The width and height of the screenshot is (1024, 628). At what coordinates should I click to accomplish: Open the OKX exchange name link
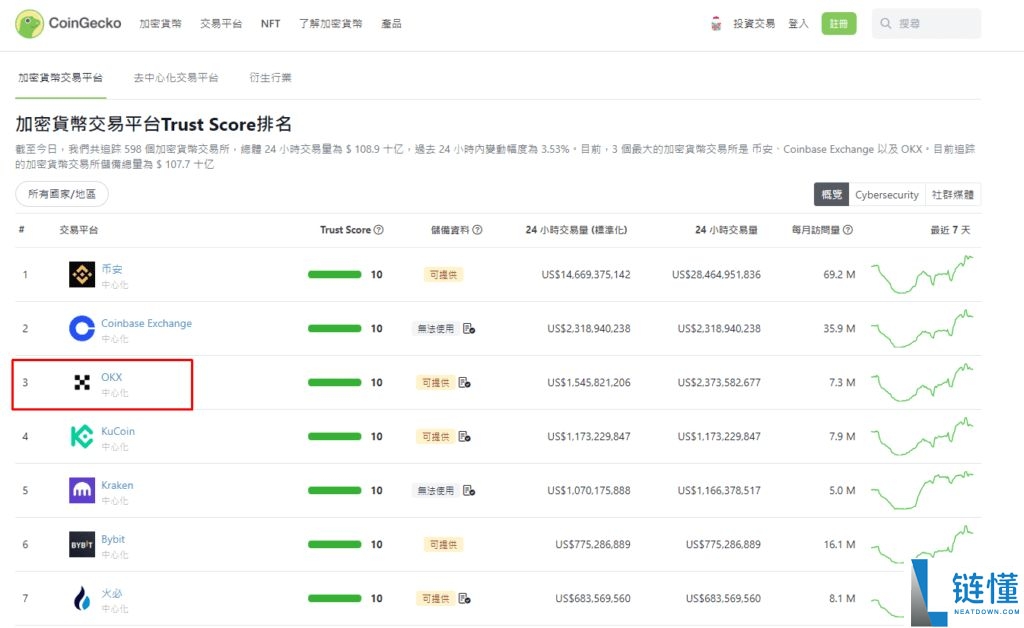tap(112, 377)
